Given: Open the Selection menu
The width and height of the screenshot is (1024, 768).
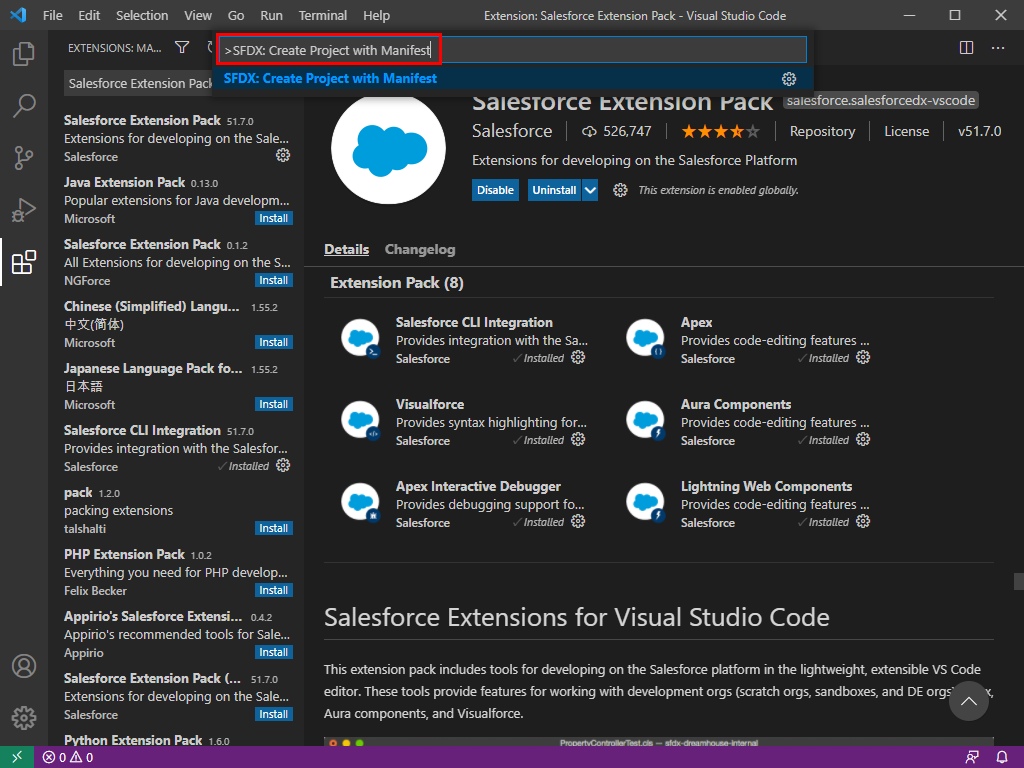Looking at the screenshot, I should [142, 15].
